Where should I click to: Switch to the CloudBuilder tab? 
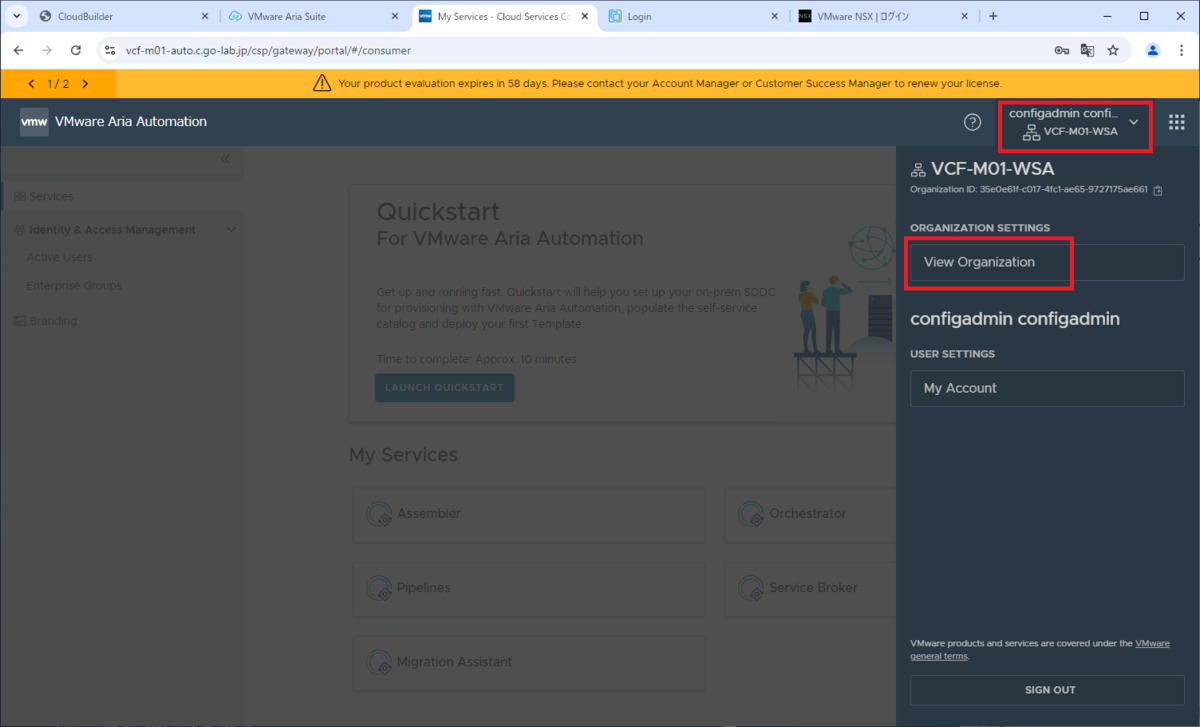[125, 16]
